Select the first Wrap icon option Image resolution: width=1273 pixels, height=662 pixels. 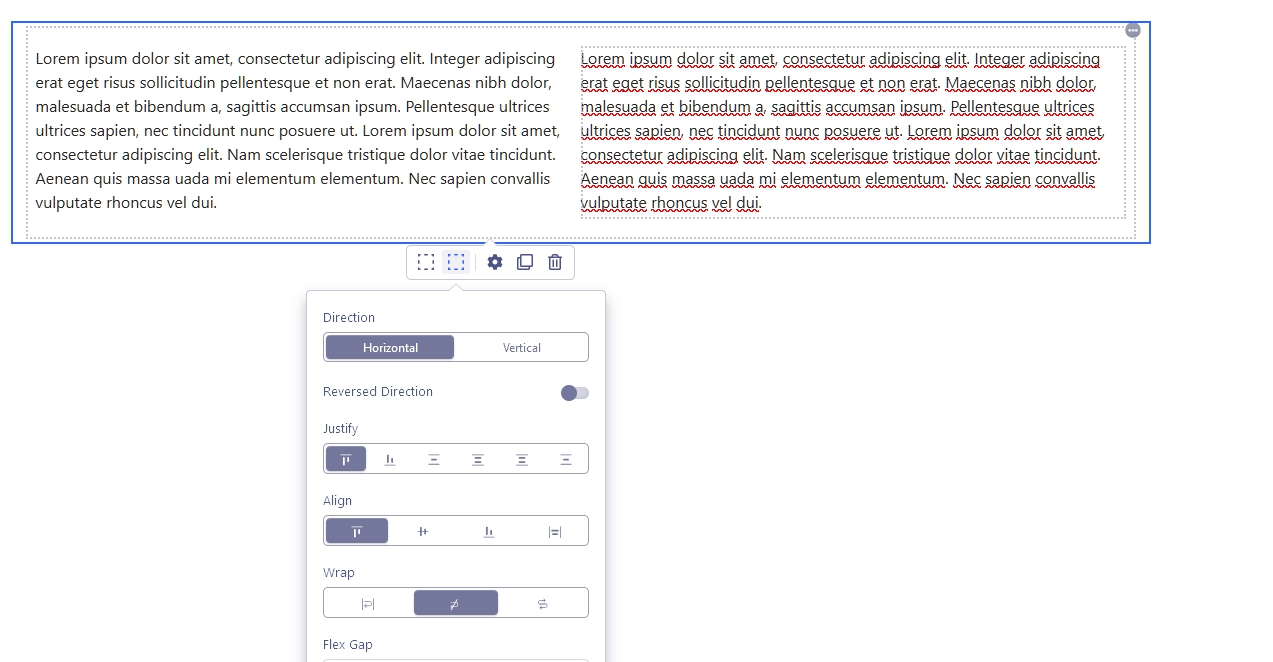(x=368, y=603)
